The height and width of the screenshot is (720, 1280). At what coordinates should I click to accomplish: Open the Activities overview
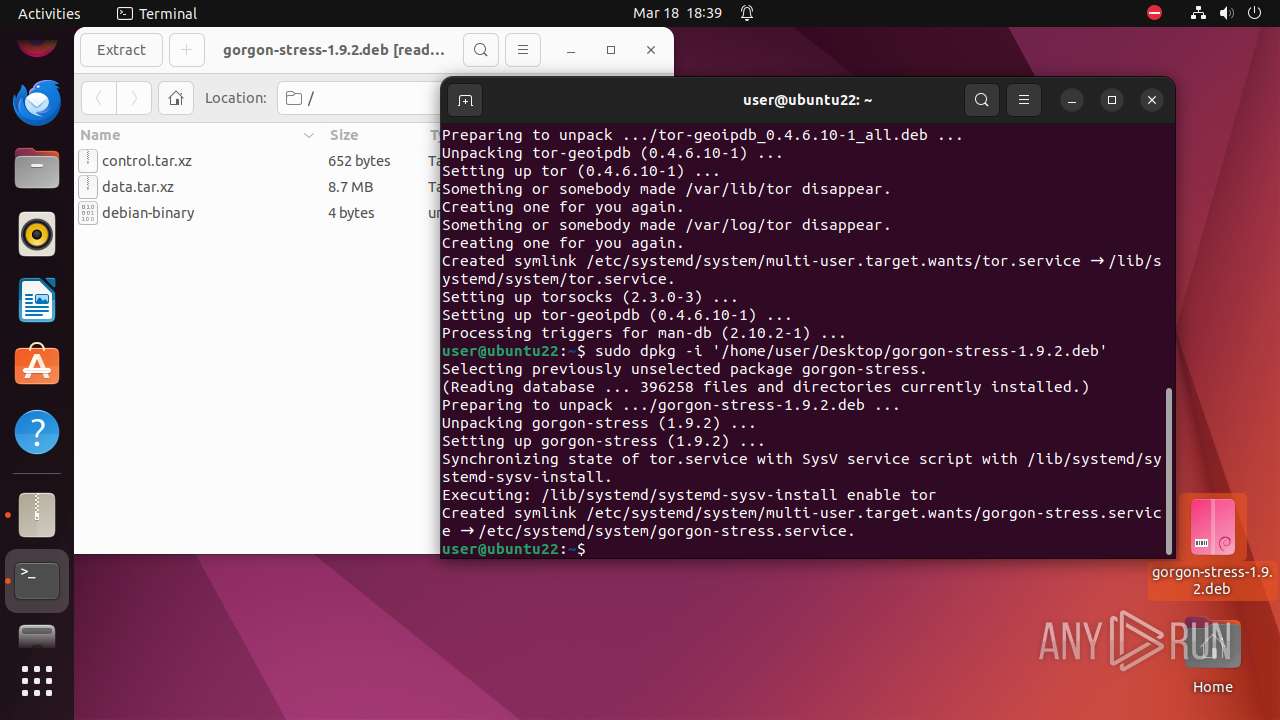tap(49, 13)
